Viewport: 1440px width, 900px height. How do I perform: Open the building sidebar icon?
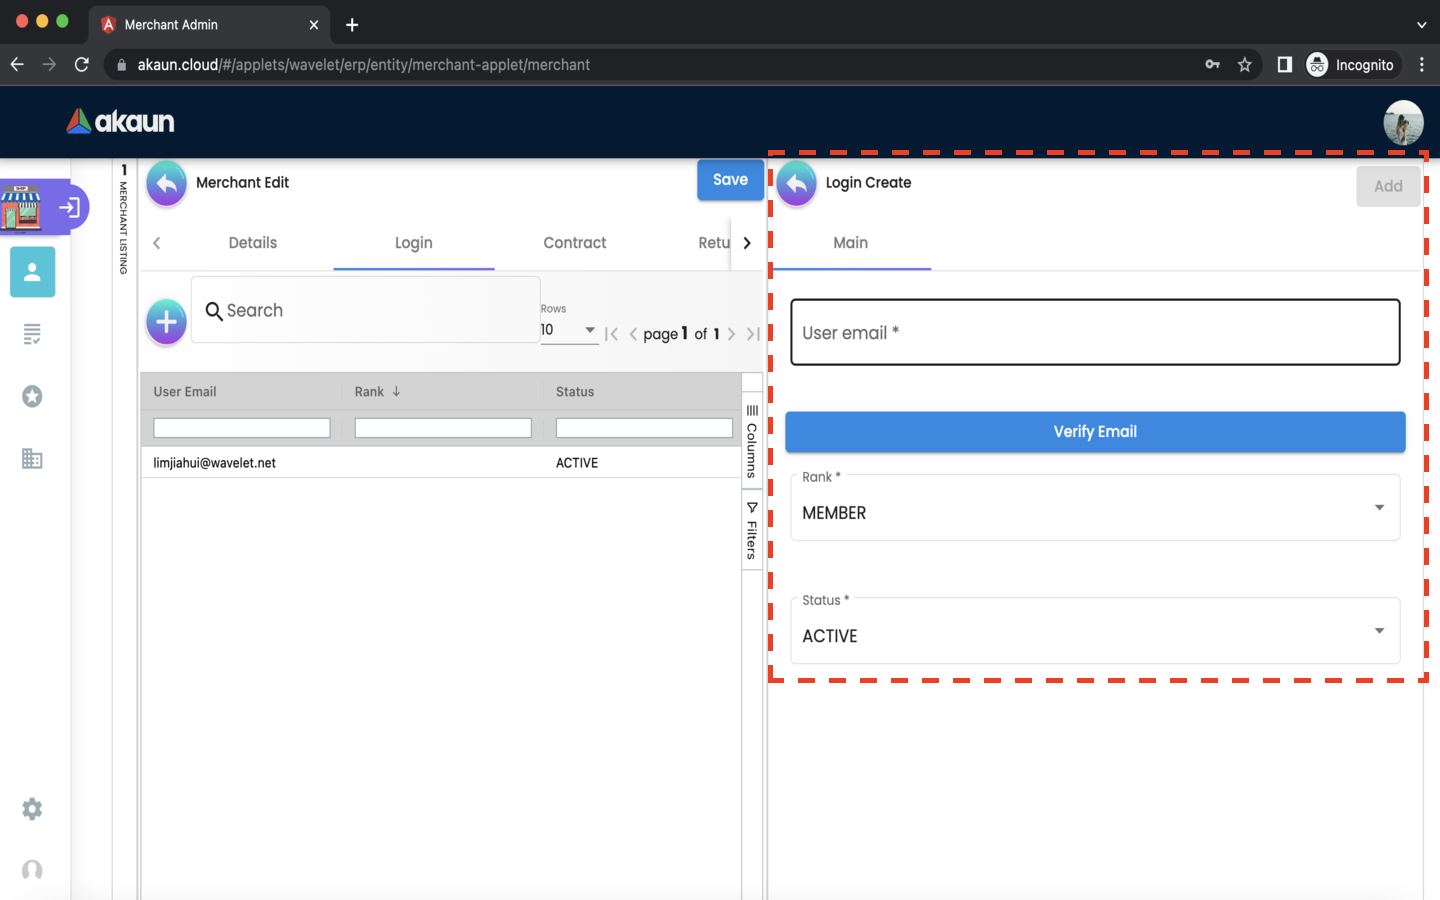click(x=32, y=459)
